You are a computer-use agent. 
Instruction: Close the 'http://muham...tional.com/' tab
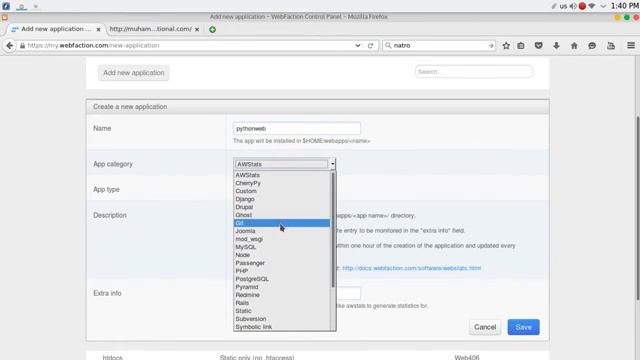(x=197, y=29)
